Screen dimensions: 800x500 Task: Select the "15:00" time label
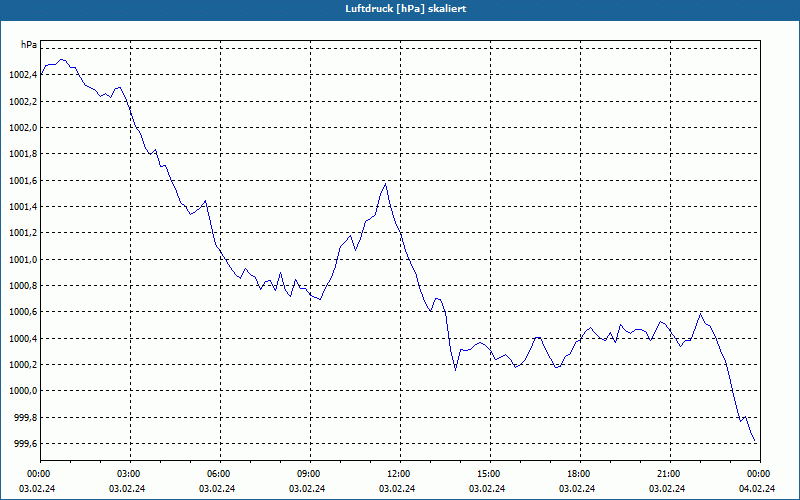coord(489,474)
